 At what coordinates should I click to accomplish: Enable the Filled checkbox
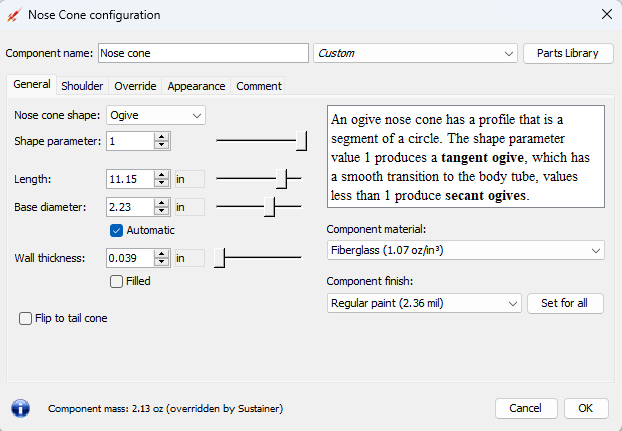pos(116,282)
